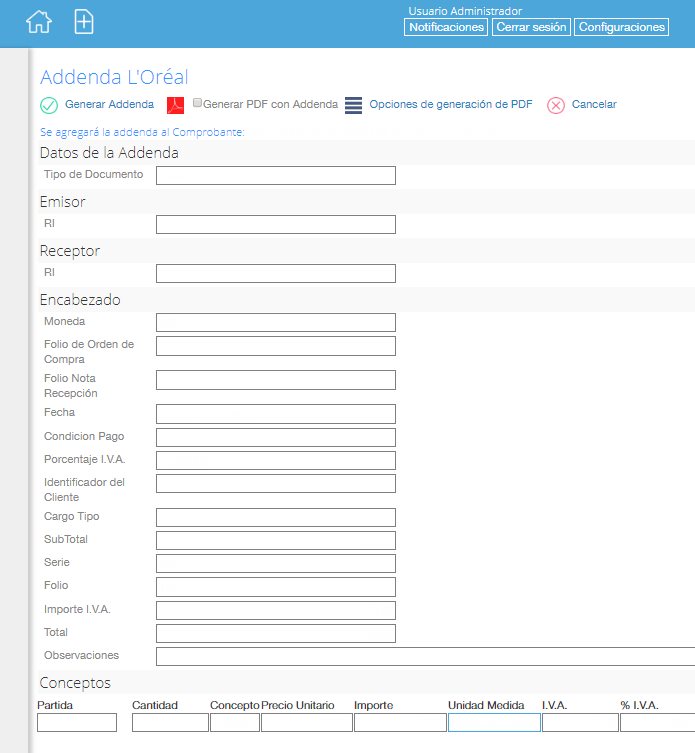Select the Condicion Pago field
The width and height of the screenshot is (695, 753).
coord(276,437)
